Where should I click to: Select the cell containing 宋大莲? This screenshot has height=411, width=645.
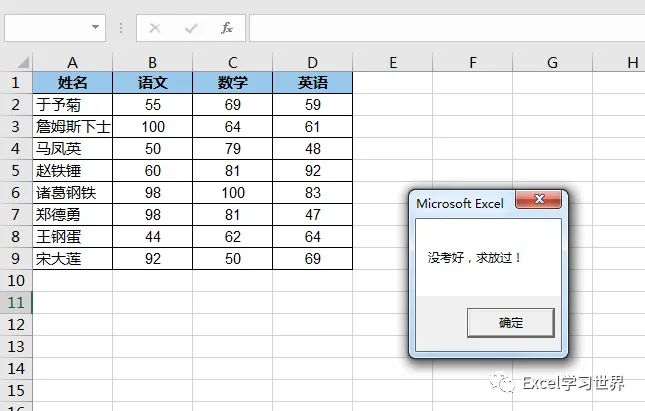(72, 259)
